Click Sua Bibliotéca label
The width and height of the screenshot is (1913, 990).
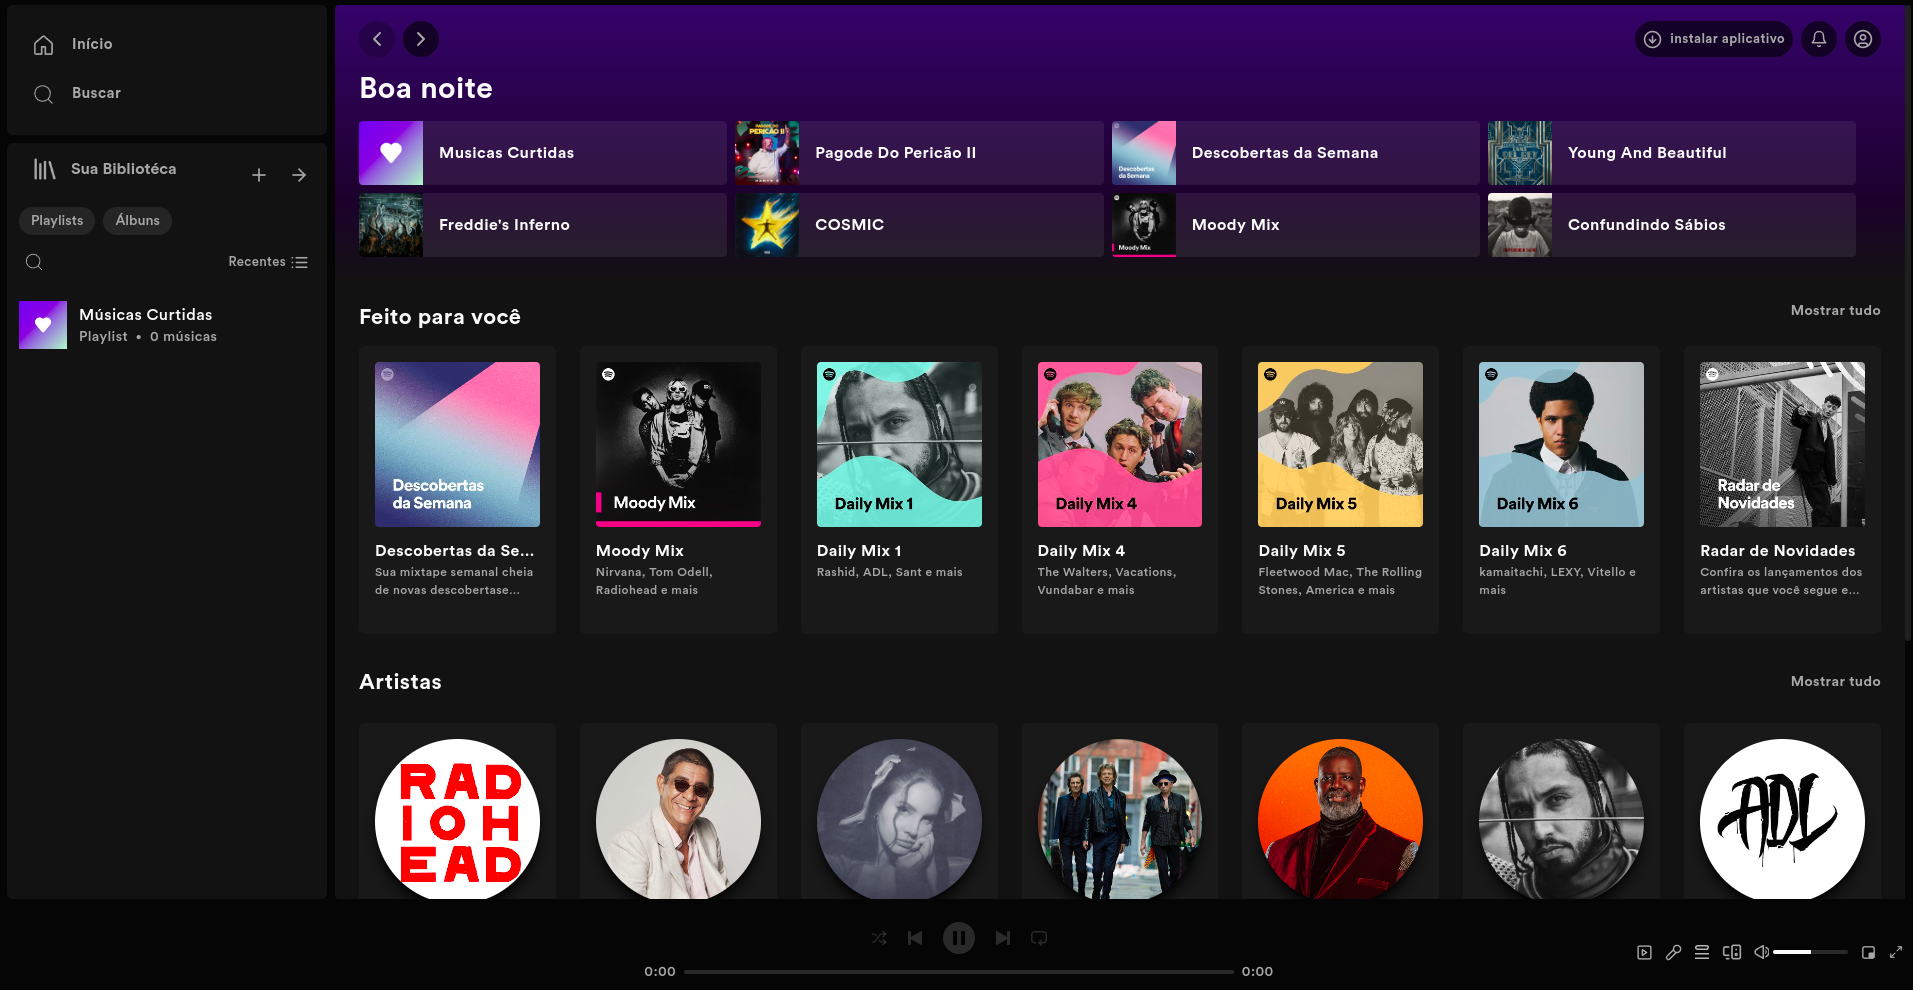123,169
